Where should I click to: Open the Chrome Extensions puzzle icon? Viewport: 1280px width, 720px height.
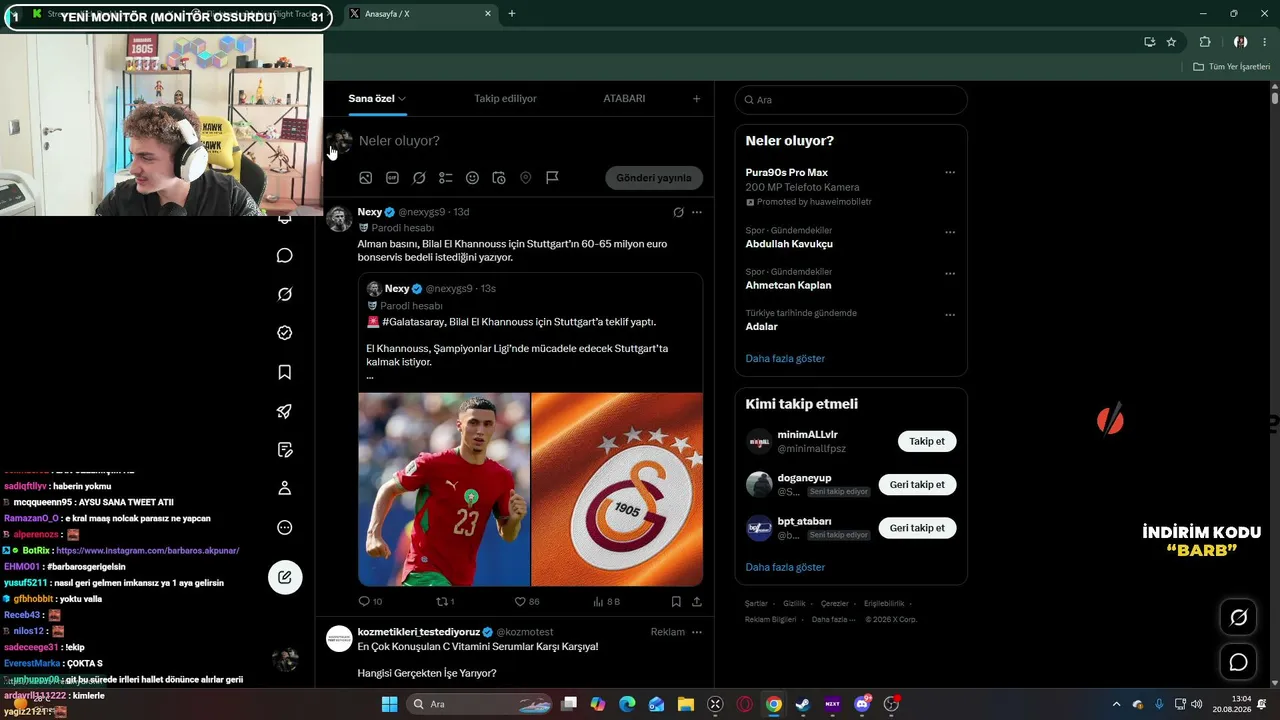click(1205, 42)
